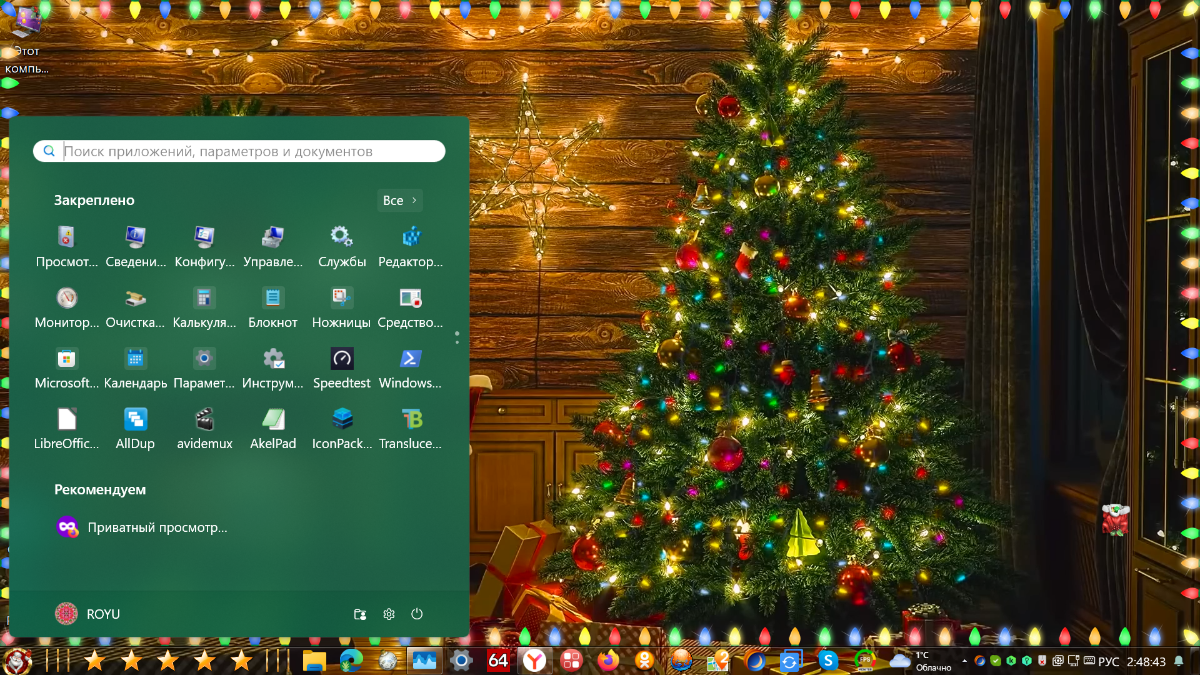Switch РУС input language in tray

tap(1108, 661)
